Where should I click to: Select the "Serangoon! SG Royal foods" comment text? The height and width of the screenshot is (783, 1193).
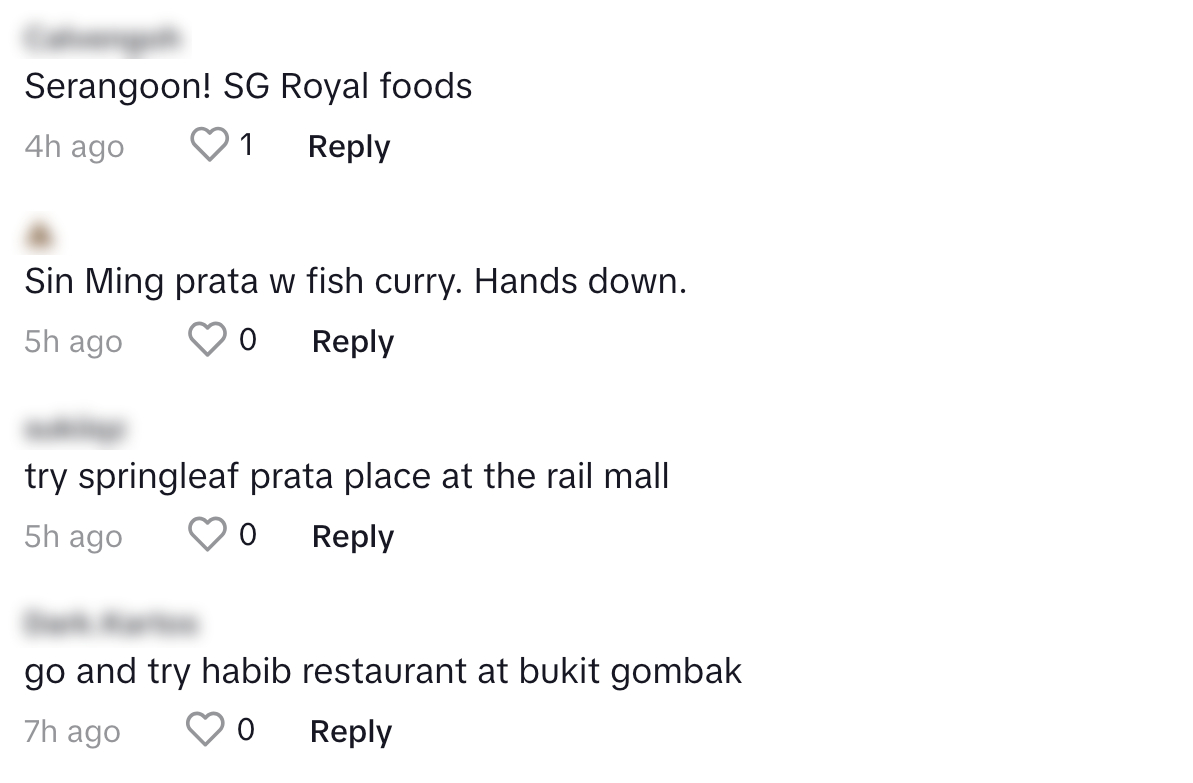click(x=248, y=87)
